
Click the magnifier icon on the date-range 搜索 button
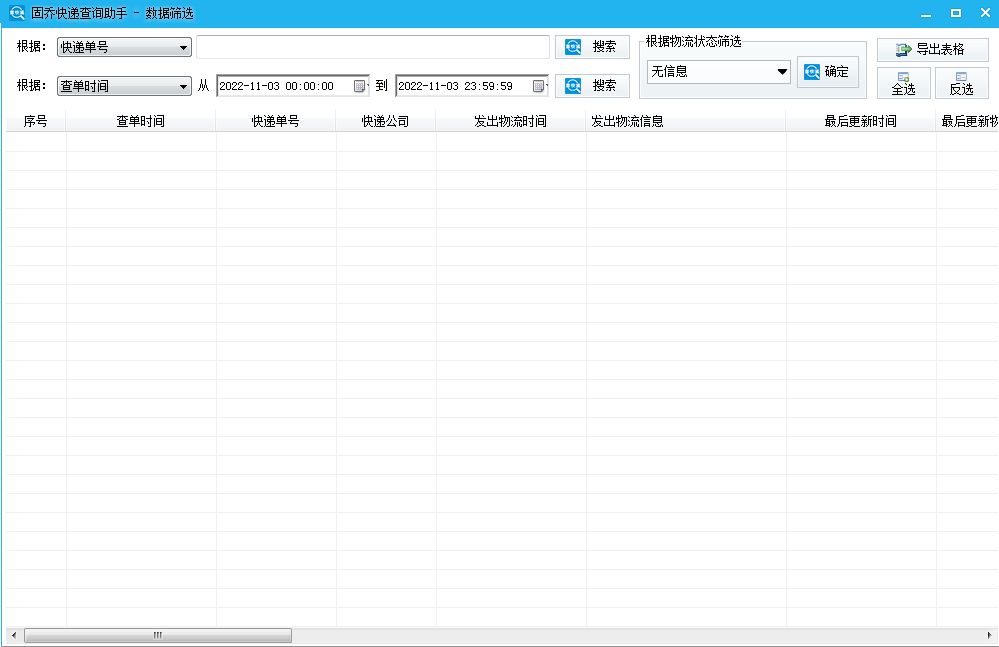(x=572, y=85)
